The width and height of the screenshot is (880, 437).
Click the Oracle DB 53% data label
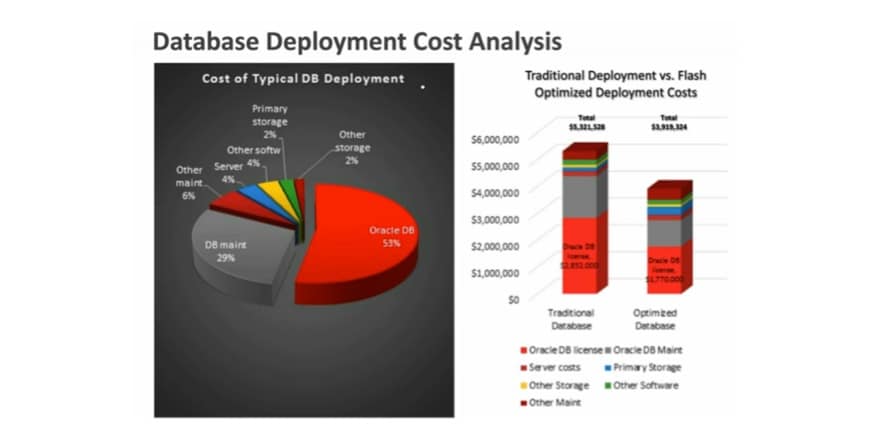click(x=392, y=237)
